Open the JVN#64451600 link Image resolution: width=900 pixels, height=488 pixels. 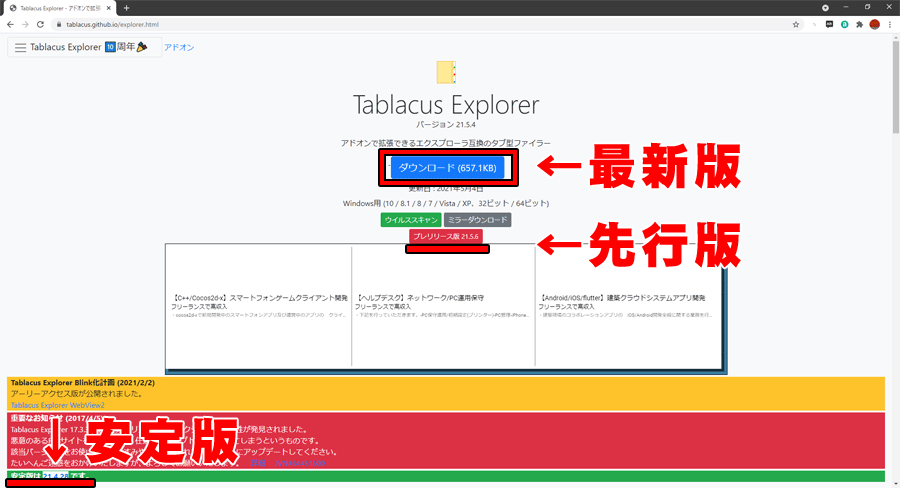(300, 463)
